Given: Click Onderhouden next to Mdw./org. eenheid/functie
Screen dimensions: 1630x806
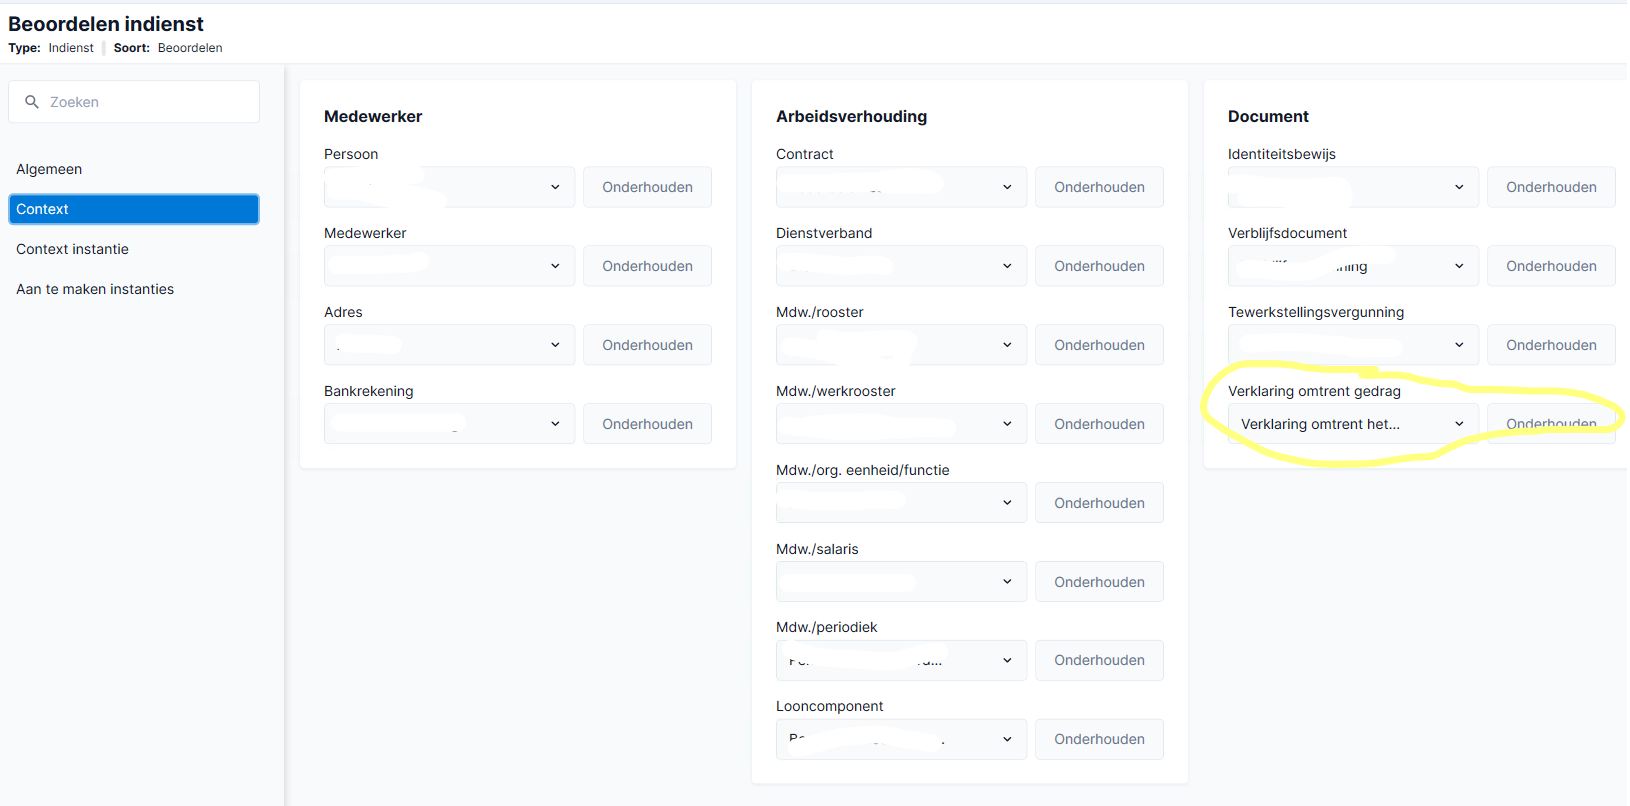Looking at the screenshot, I should 1099,503.
